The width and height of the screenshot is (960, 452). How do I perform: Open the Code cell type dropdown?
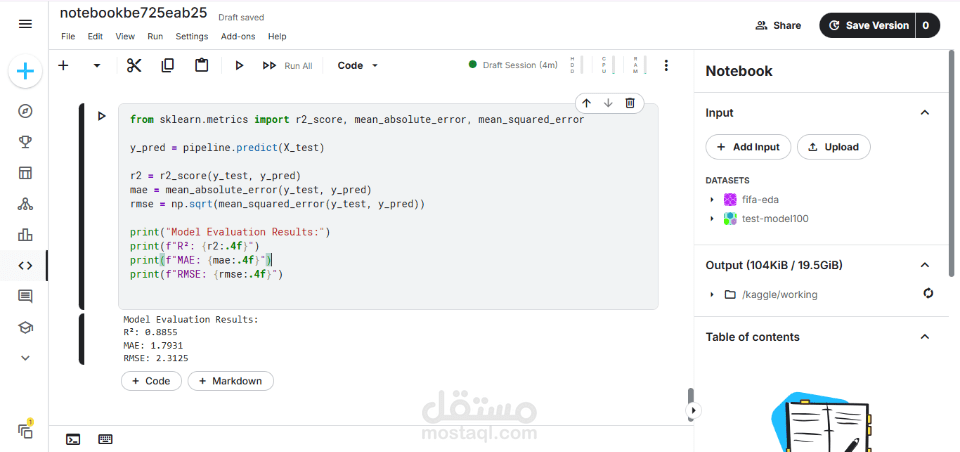tap(358, 66)
